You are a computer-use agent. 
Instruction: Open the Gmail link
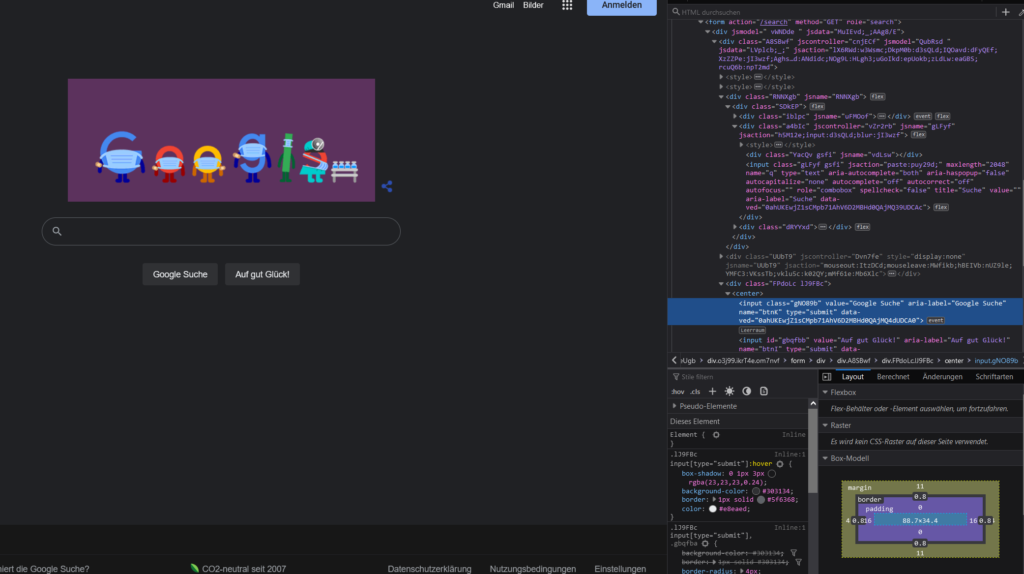point(503,5)
